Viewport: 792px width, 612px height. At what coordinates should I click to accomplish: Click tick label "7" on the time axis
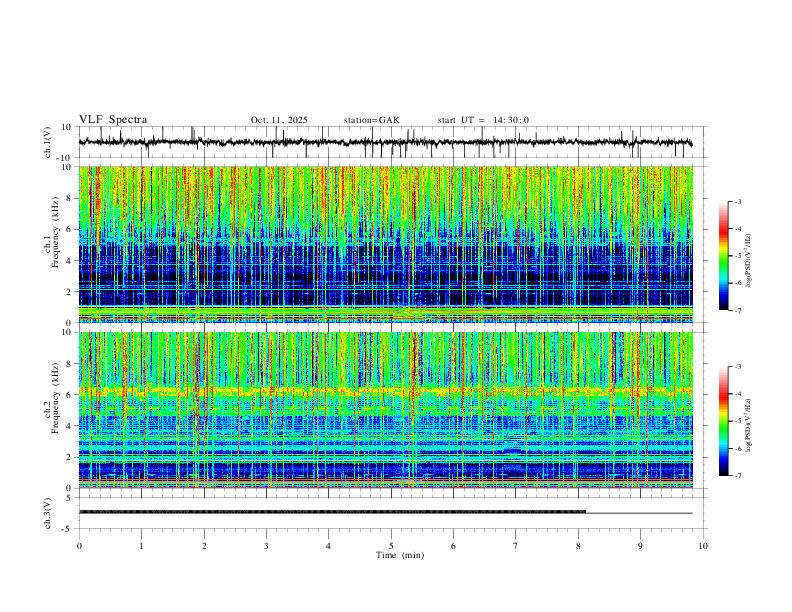pos(516,546)
